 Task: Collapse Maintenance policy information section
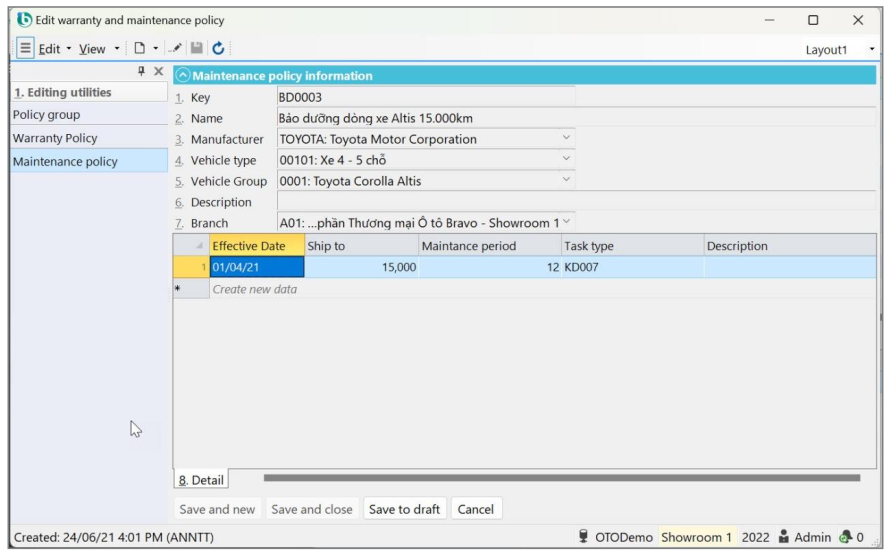(182, 76)
